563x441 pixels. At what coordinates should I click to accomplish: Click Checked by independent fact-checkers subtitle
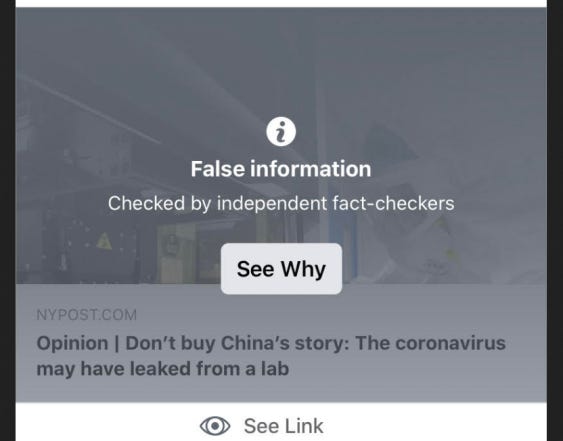(281, 203)
